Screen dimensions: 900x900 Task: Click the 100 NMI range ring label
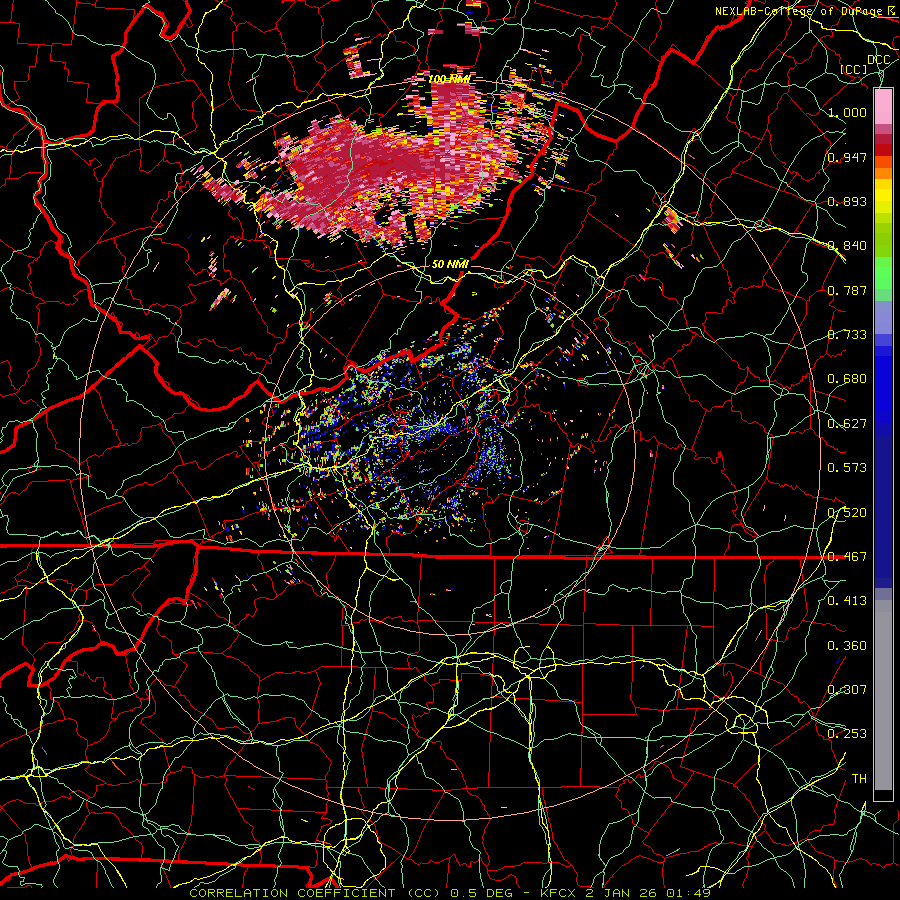450,79
